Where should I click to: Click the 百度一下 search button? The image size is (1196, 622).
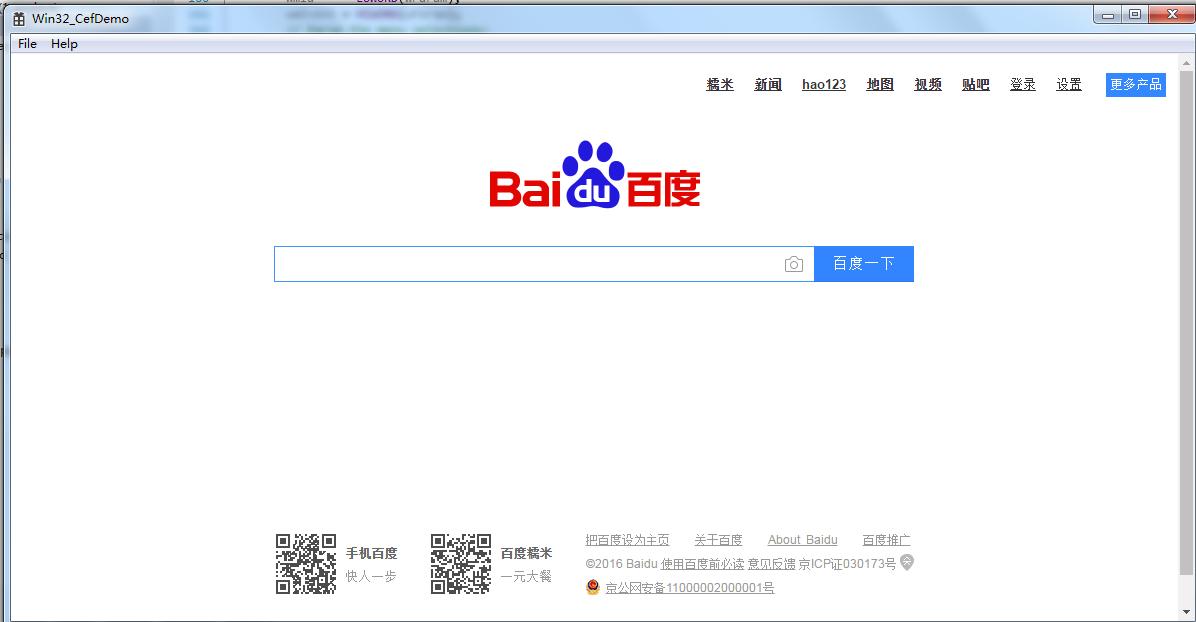click(864, 264)
